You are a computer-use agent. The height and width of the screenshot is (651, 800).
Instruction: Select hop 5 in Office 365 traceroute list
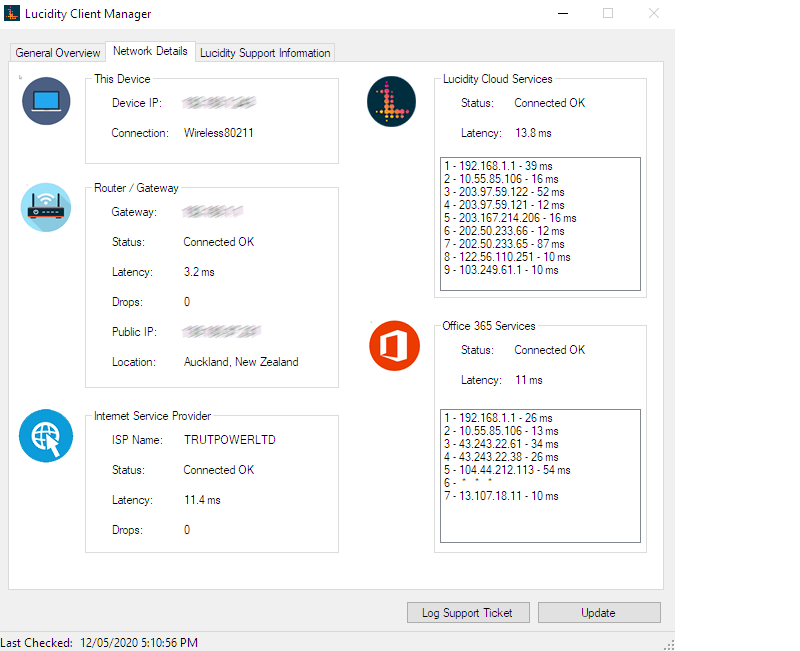(x=506, y=470)
